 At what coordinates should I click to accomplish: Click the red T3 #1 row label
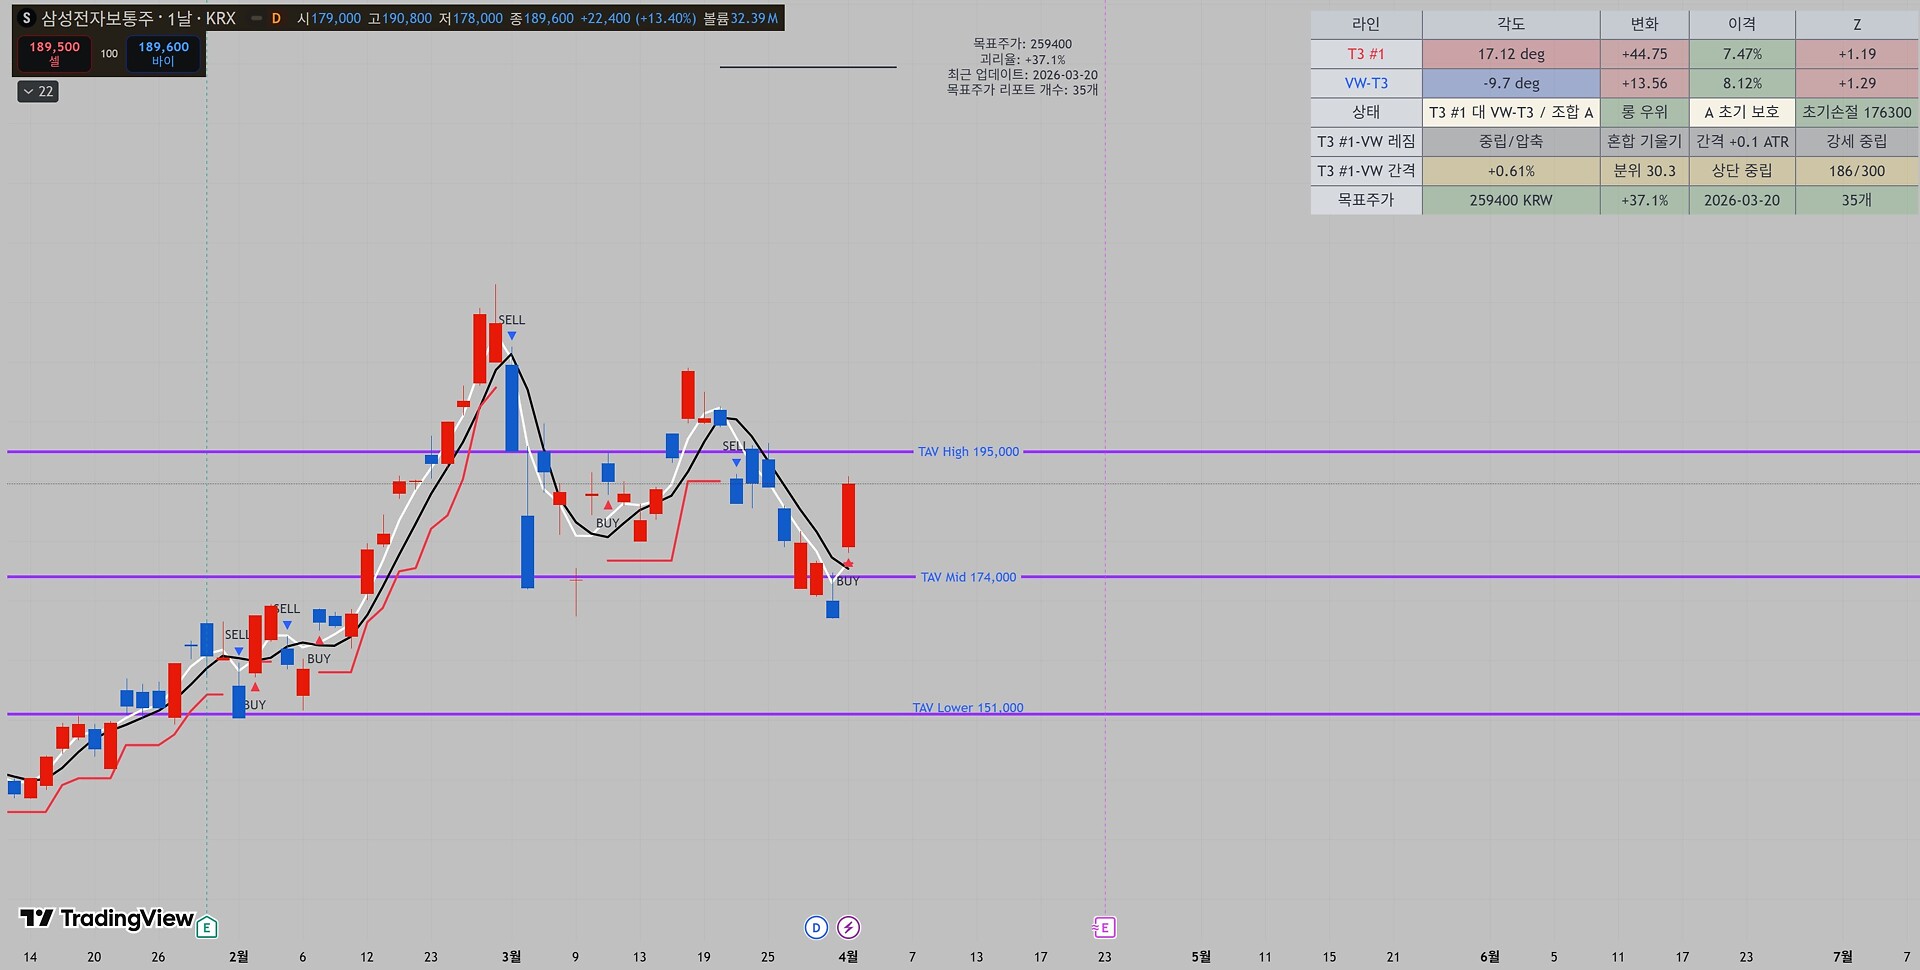point(1366,54)
